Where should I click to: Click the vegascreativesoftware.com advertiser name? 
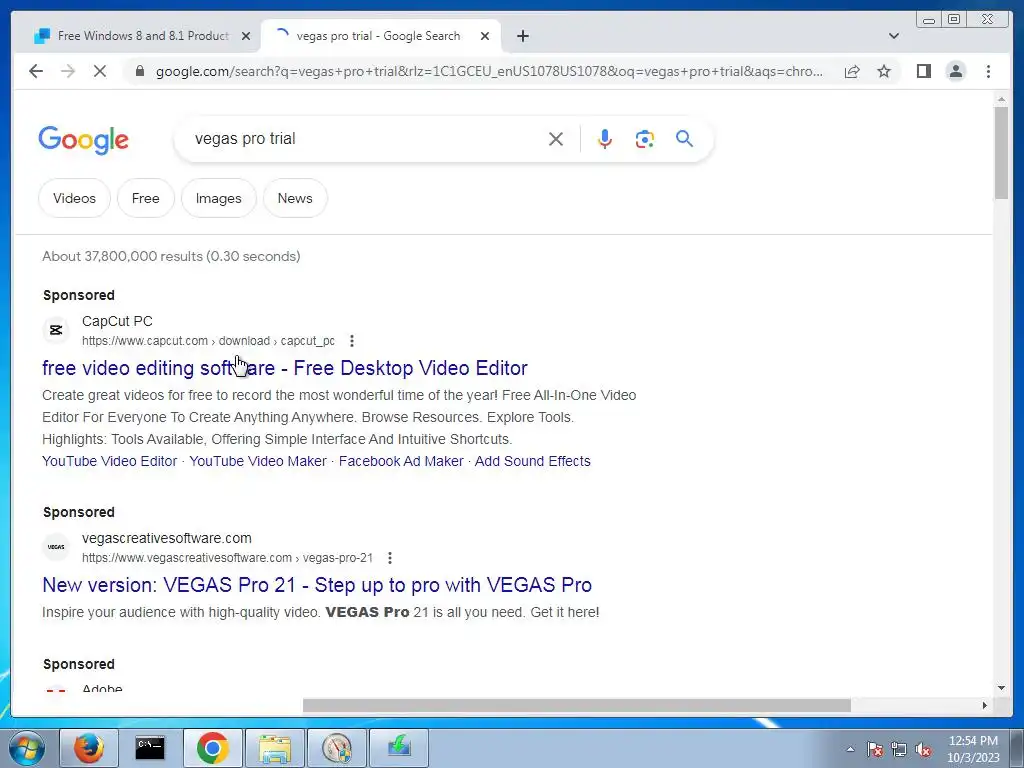click(x=167, y=538)
